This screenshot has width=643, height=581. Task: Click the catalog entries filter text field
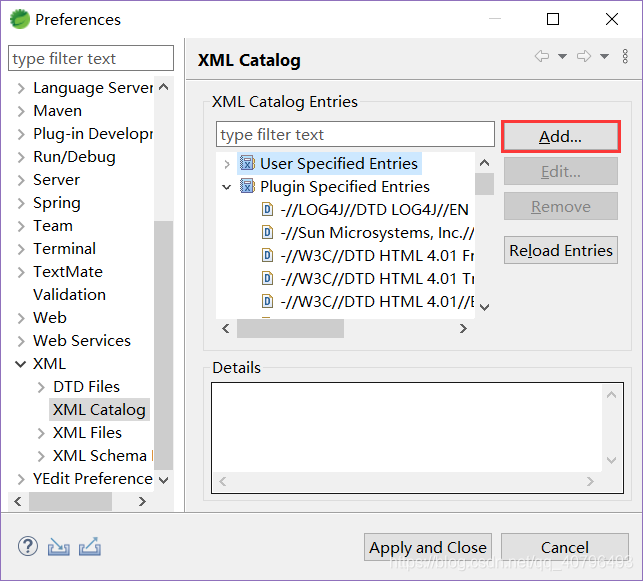[355, 134]
